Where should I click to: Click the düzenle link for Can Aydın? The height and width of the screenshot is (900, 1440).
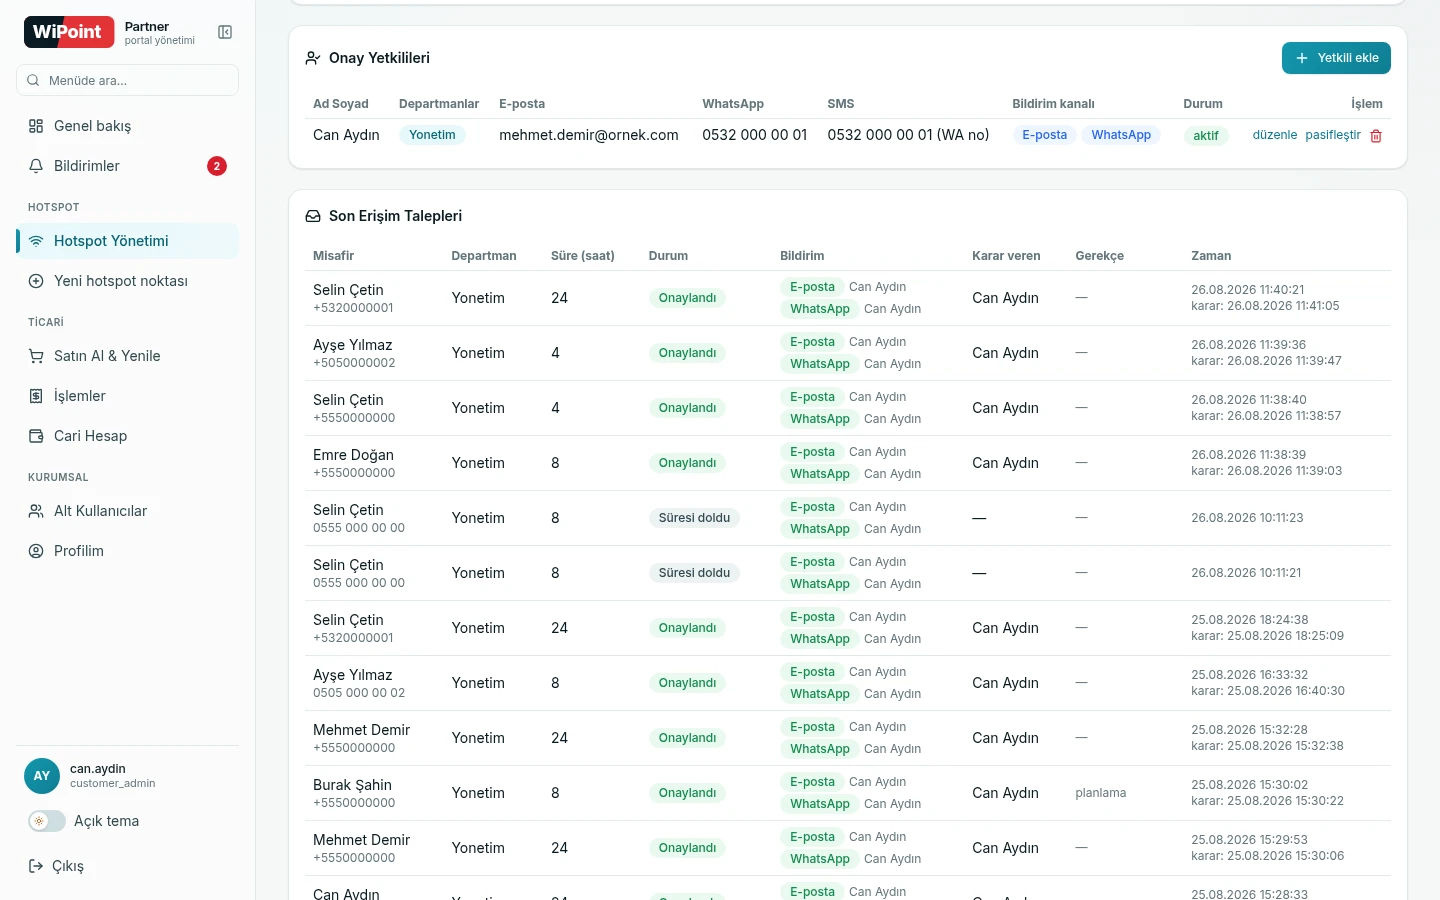[x=1275, y=135]
